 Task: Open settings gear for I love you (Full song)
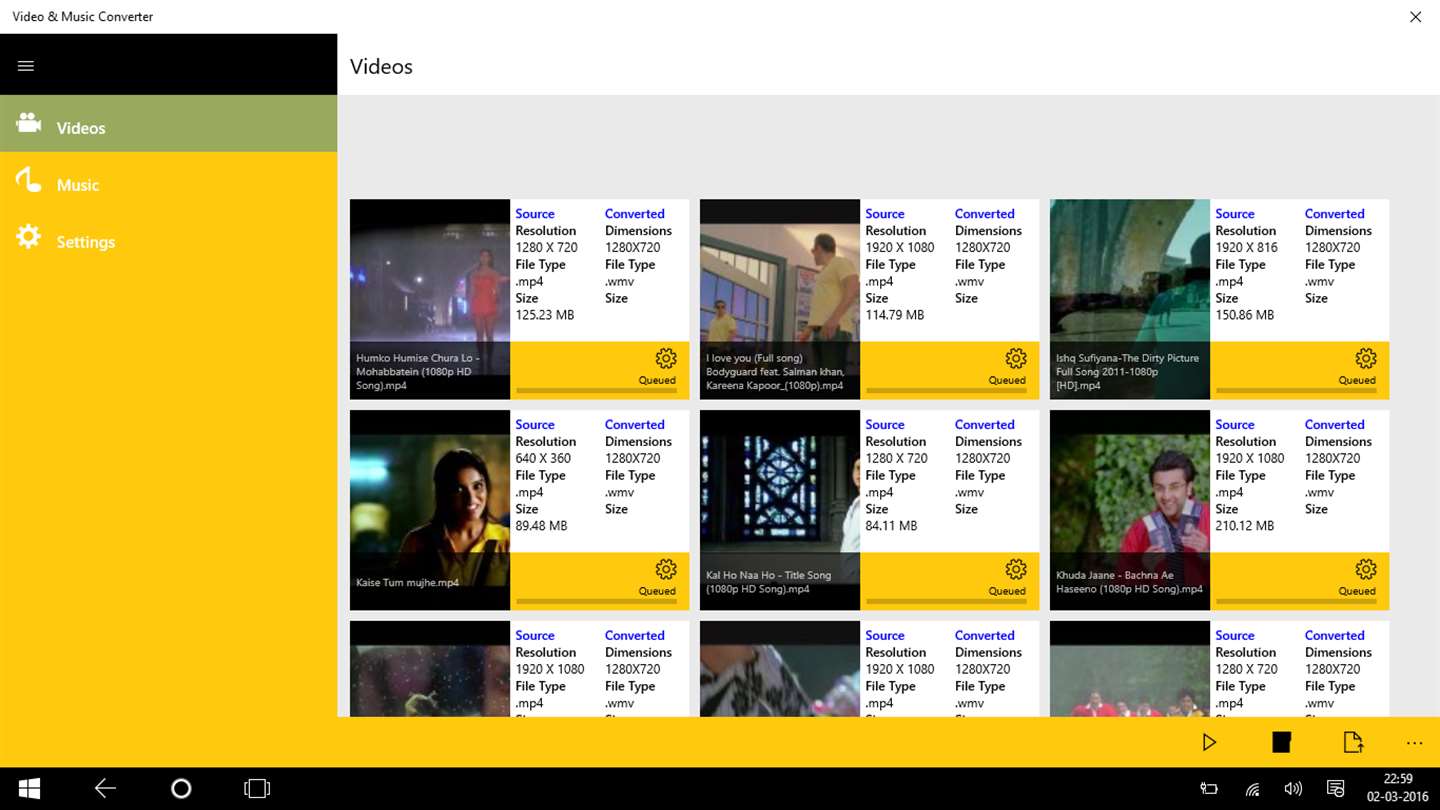(x=1016, y=358)
